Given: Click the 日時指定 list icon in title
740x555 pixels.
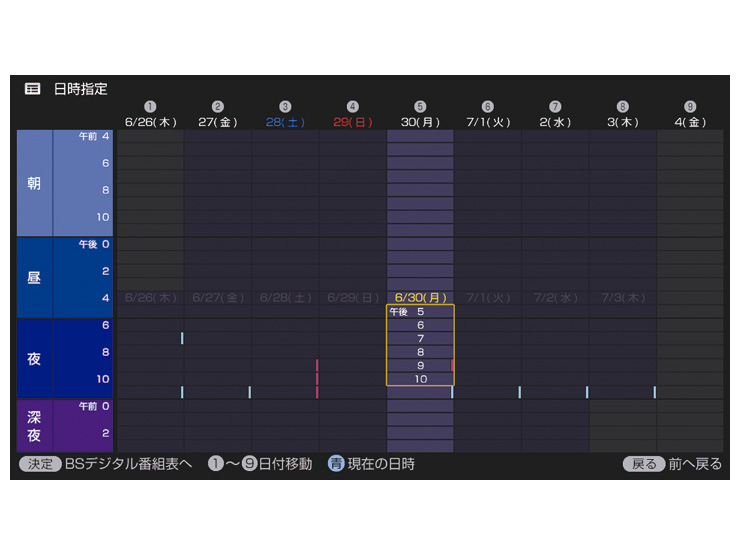Looking at the screenshot, I should pyautogui.click(x=33, y=89).
